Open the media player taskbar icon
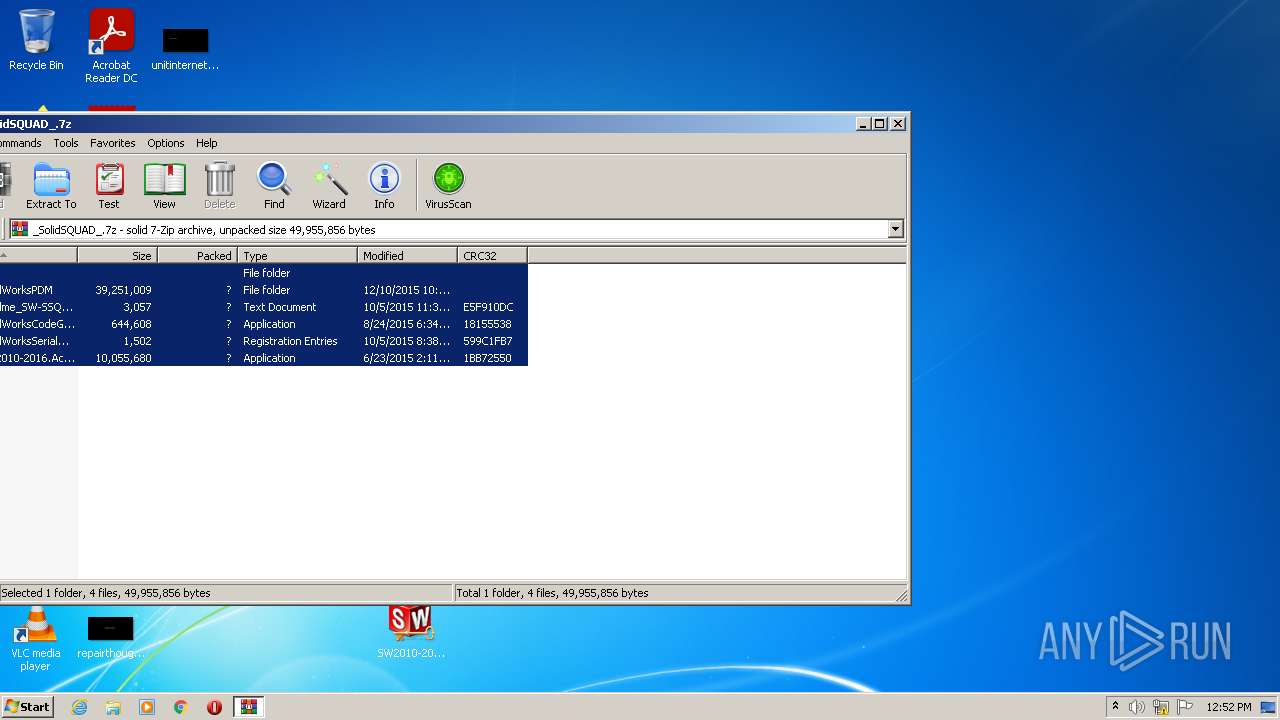 (x=147, y=707)
